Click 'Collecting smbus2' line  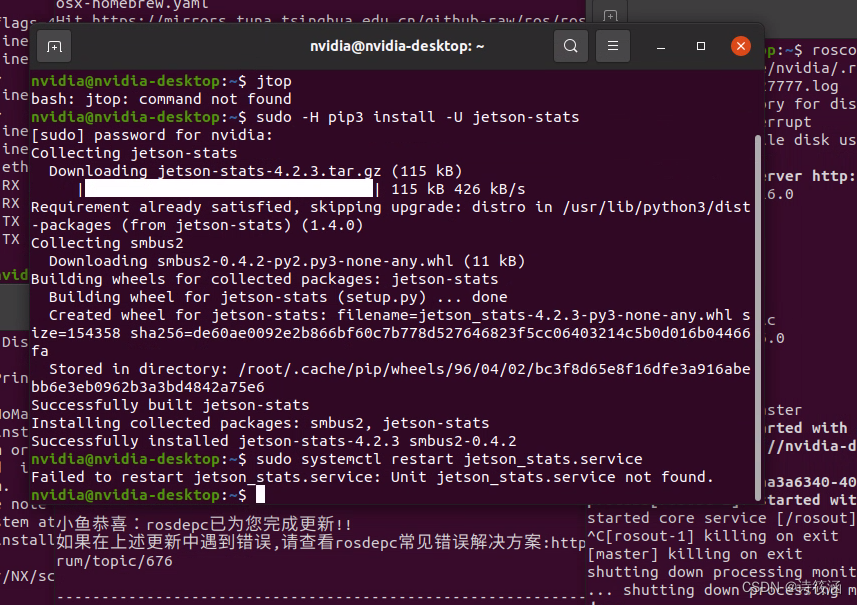point(107,243)
